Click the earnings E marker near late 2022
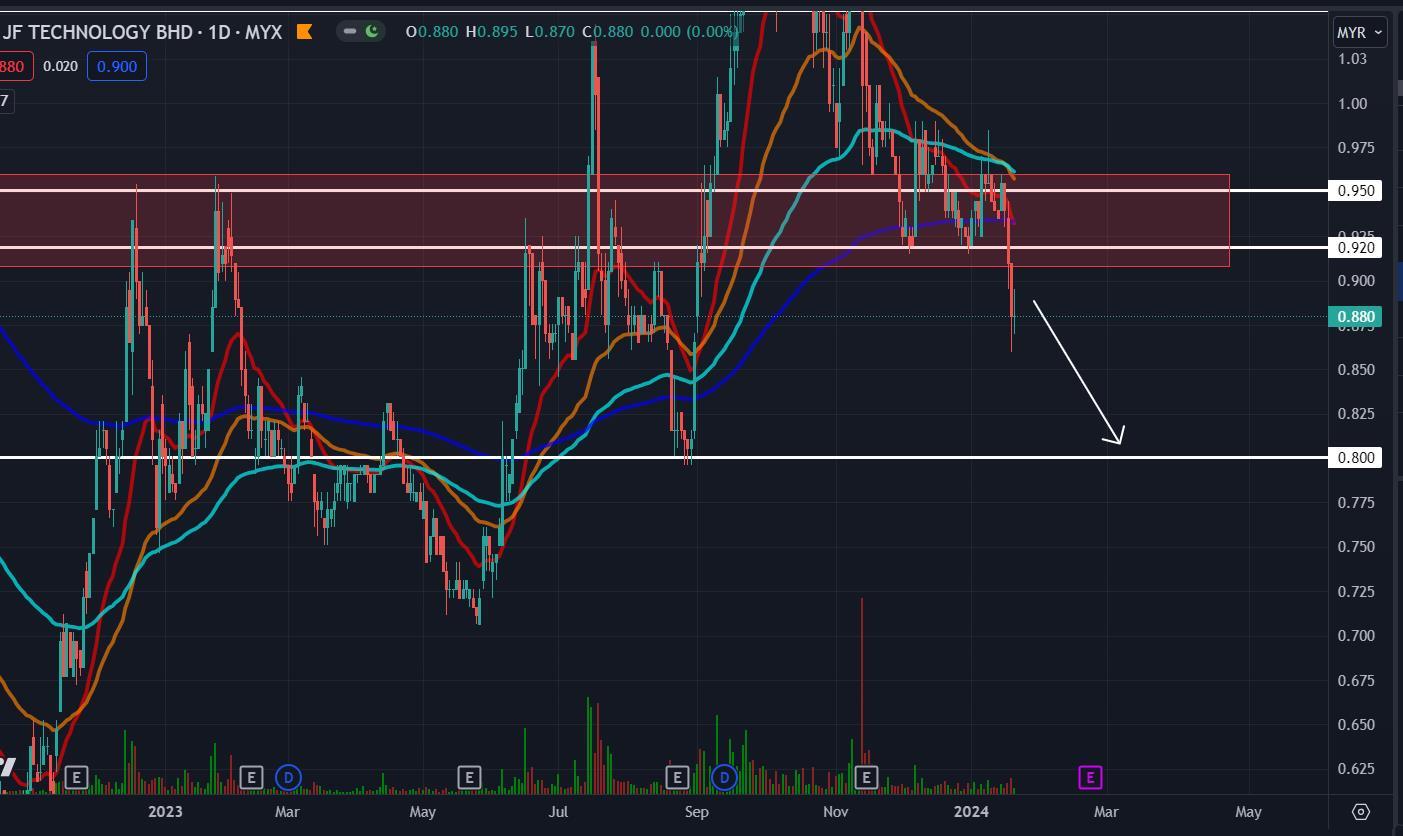Screen dimensions: 1403x836 (76, 777)
